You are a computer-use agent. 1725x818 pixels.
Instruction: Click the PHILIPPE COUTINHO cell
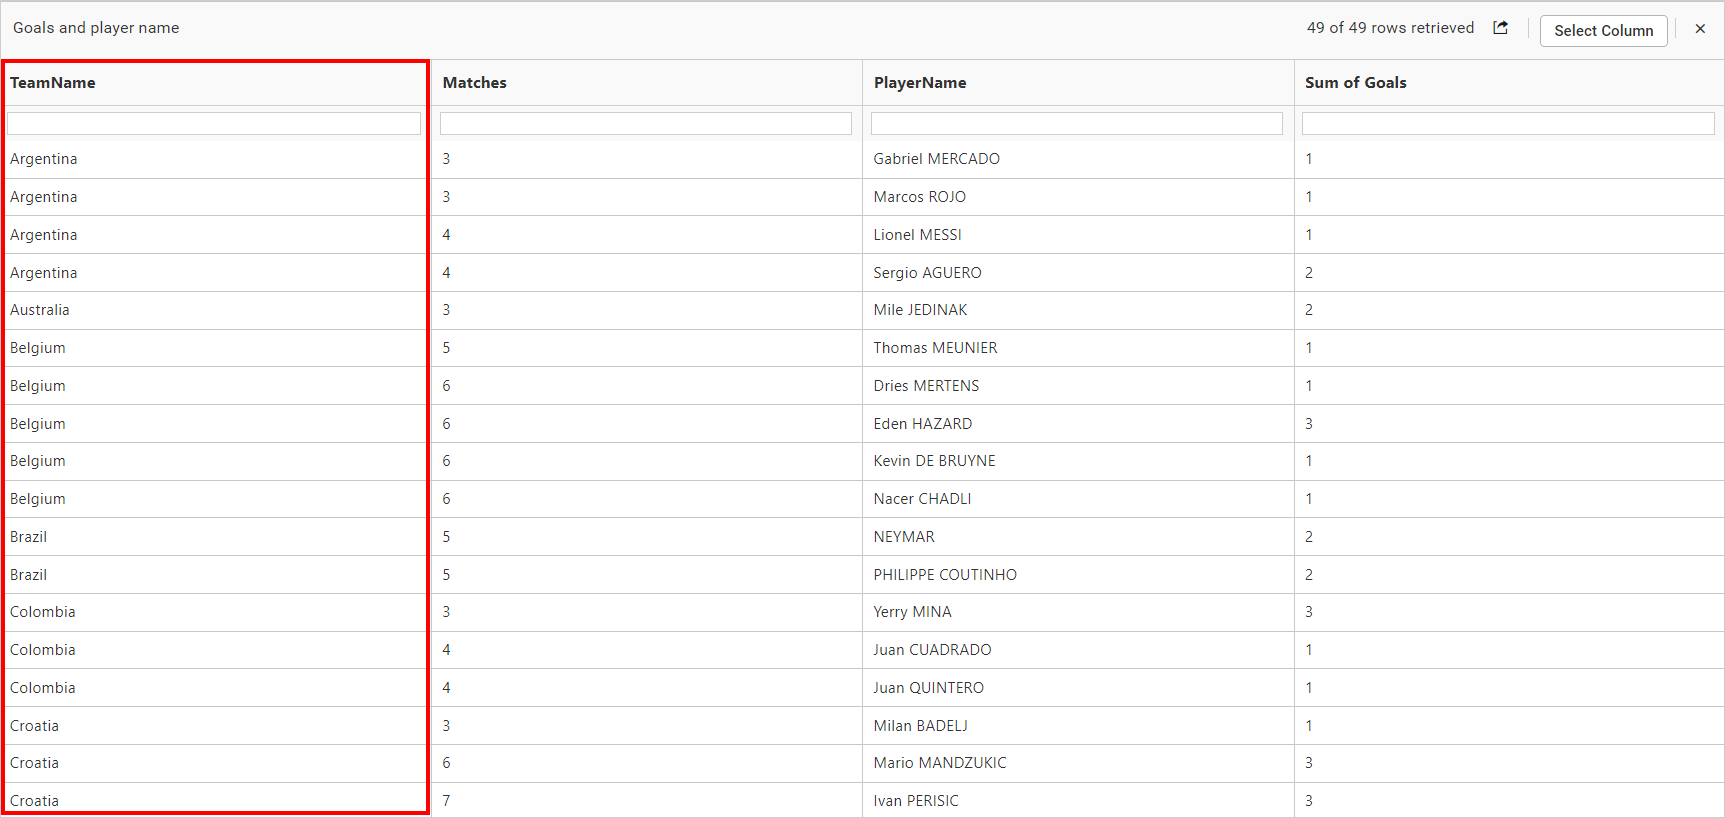point(945,575)
